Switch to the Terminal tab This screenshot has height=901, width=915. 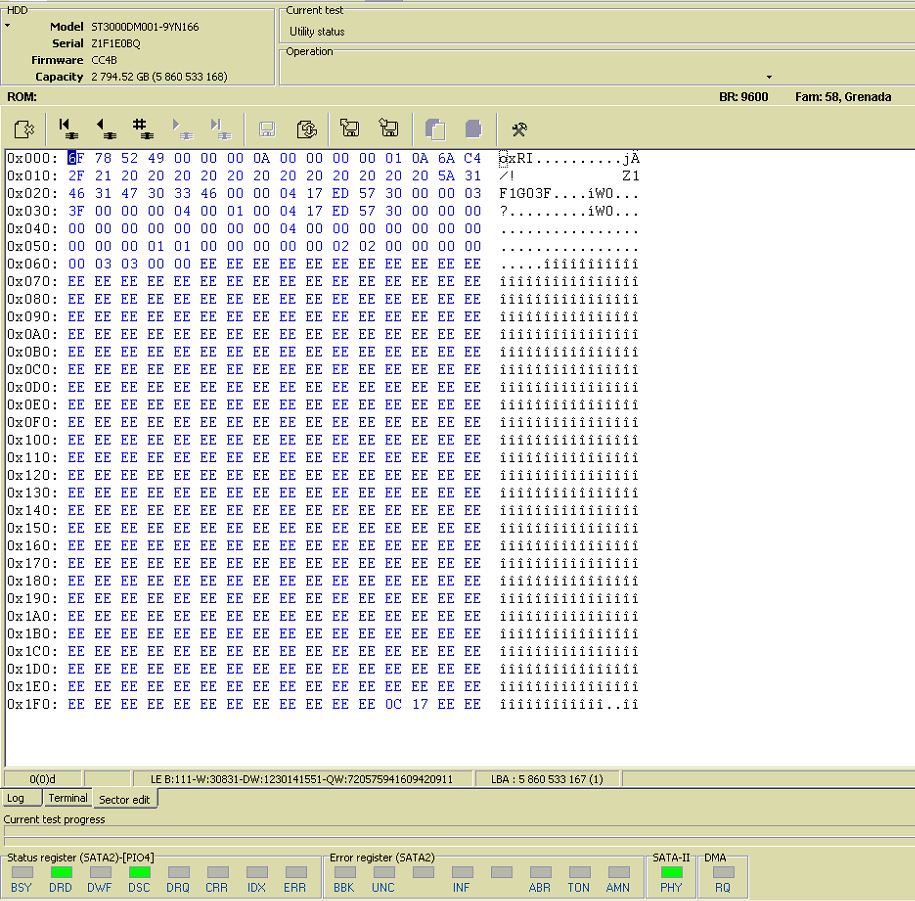pyautogui.click(x=68, y=798)
